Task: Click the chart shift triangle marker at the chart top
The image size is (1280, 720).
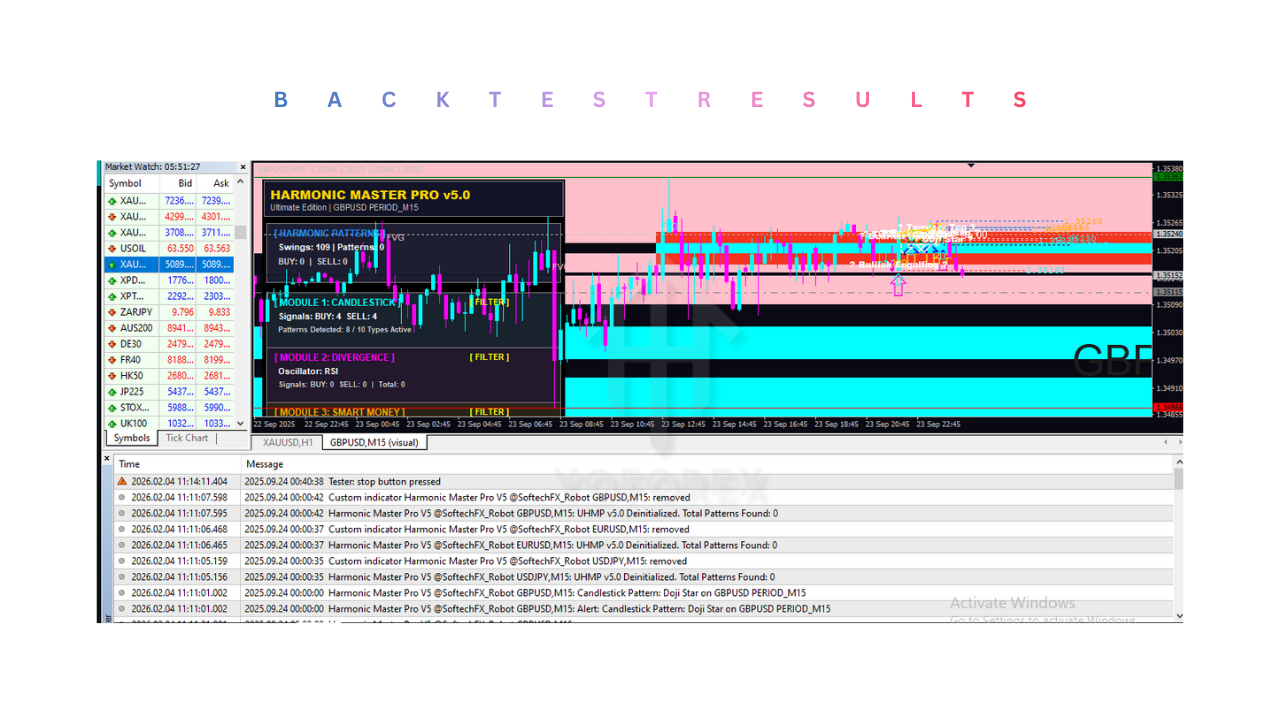Action: pos(970,165)
